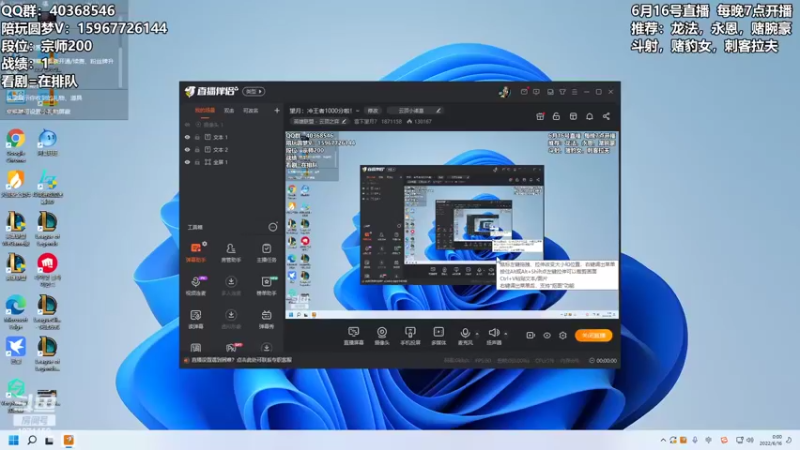Add a 直播屏幕 screen capture source
The width and height of the screenshot is (800, 450).
[x=353, y=336]
